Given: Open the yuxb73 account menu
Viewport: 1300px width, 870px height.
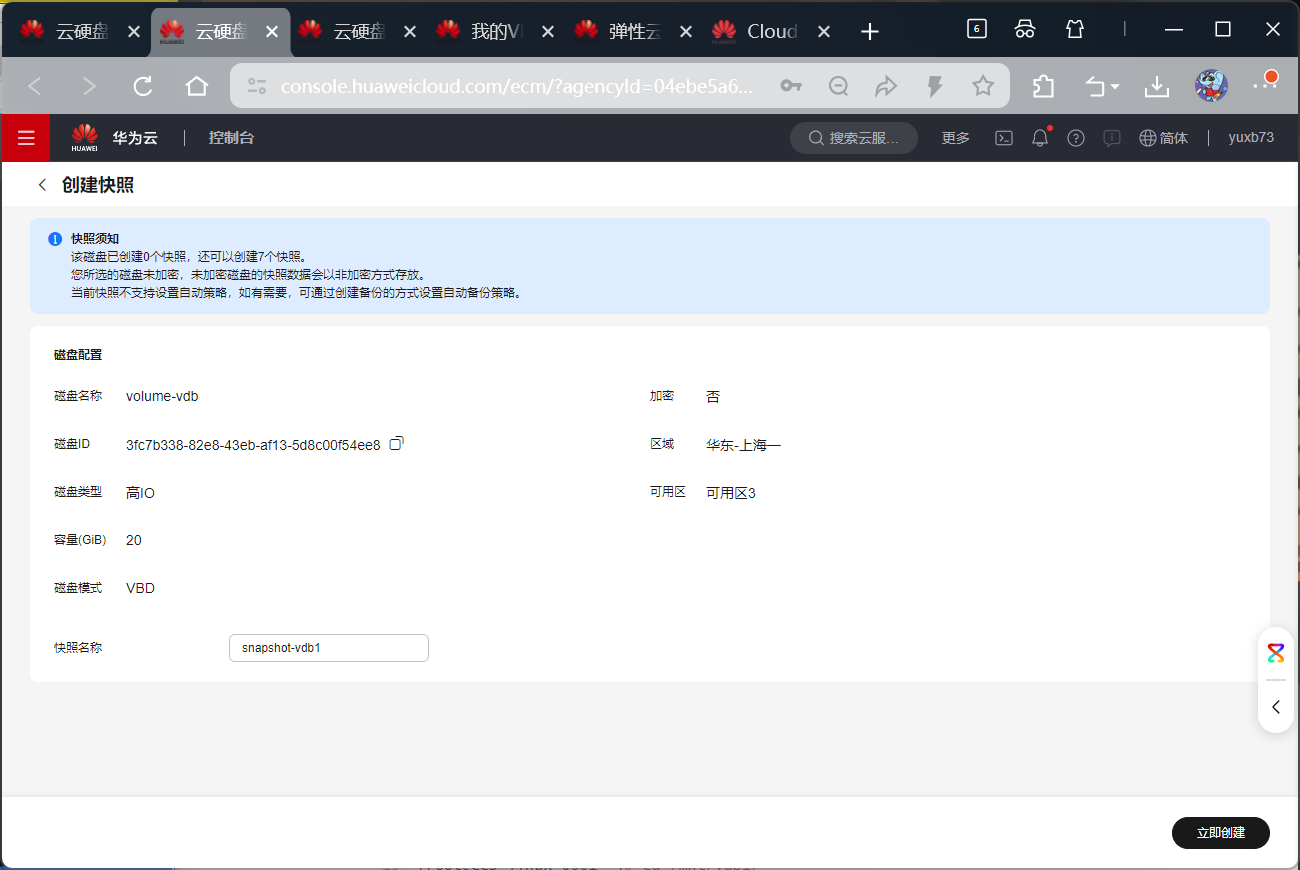Looking at the screenshot, I should click(1251, 138).
